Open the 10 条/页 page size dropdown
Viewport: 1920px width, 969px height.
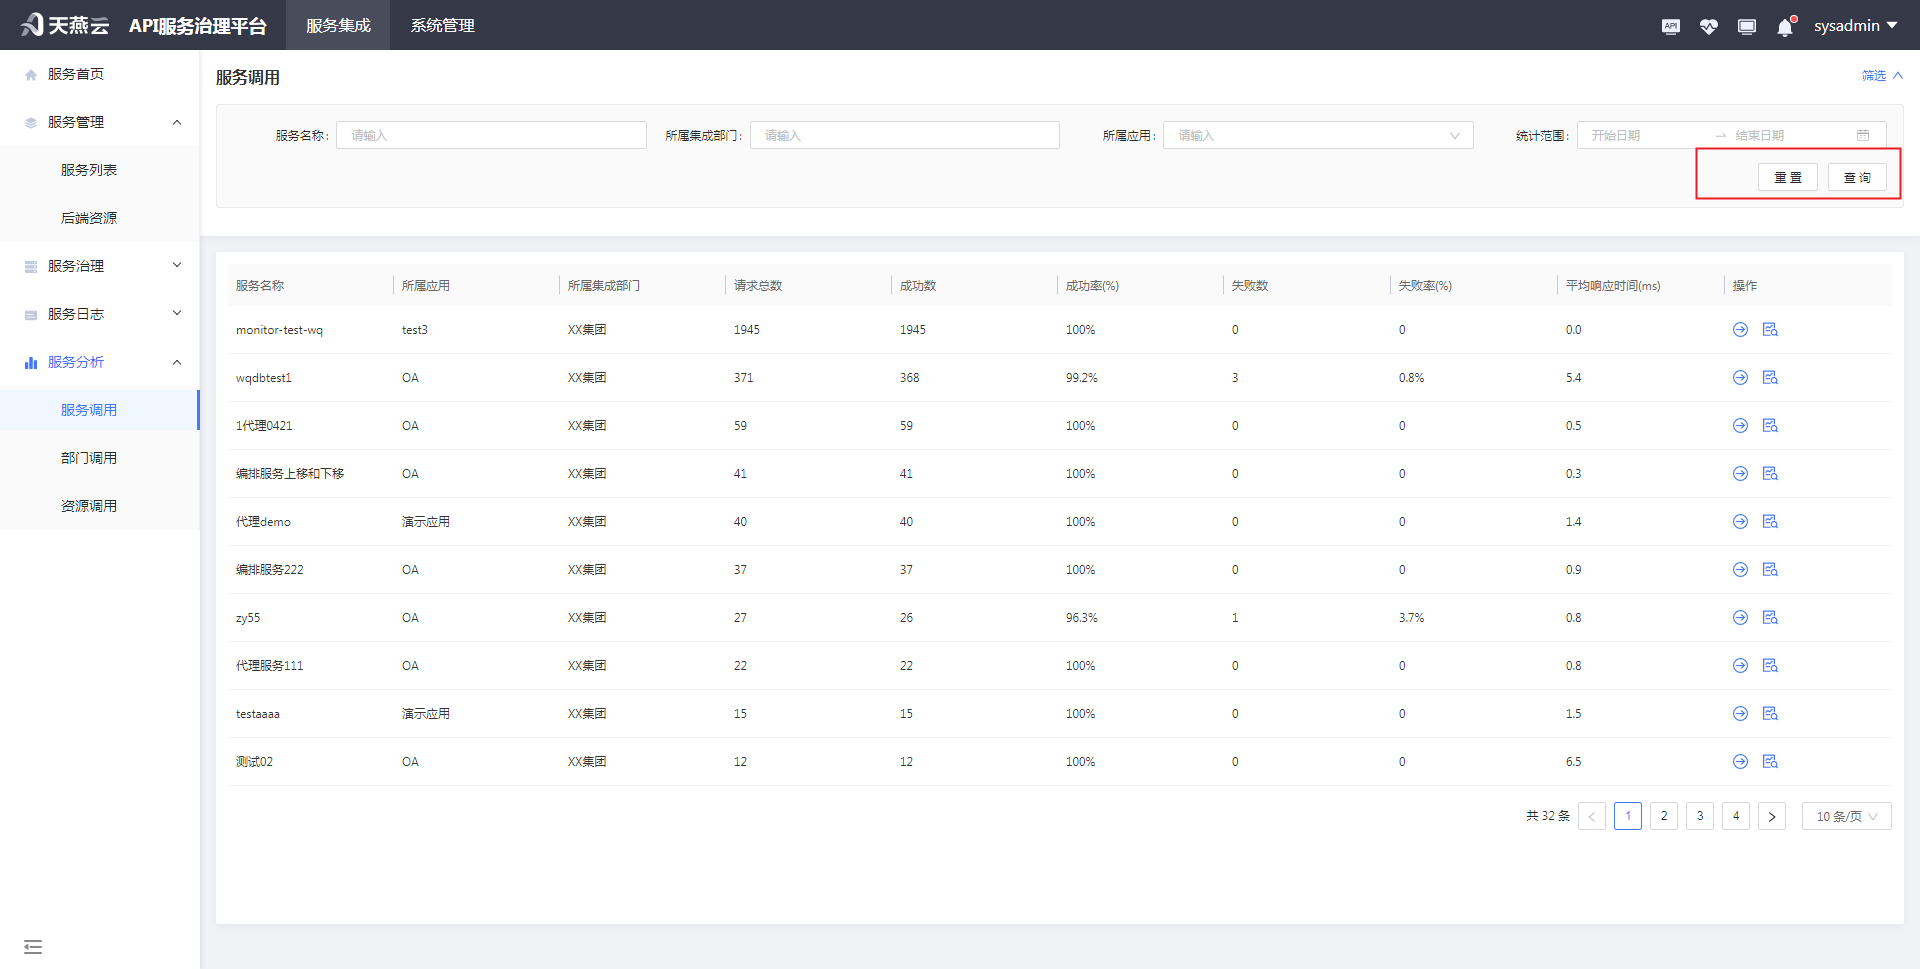1846,816
